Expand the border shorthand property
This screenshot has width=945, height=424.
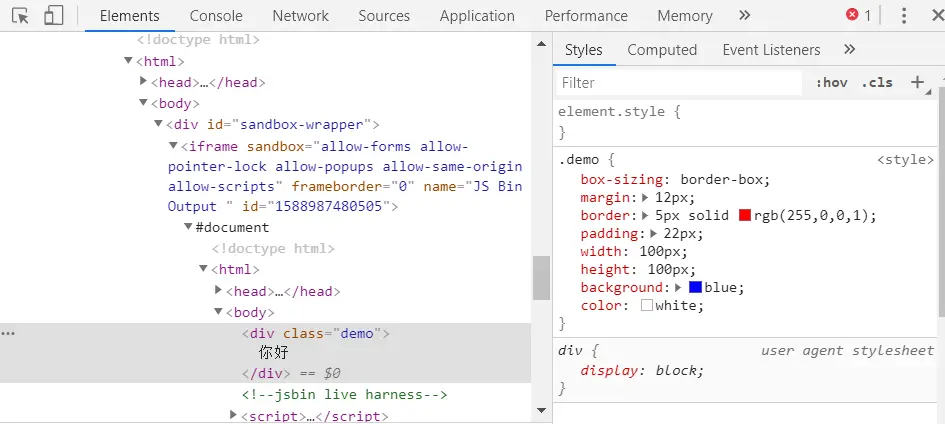[645, 215]
